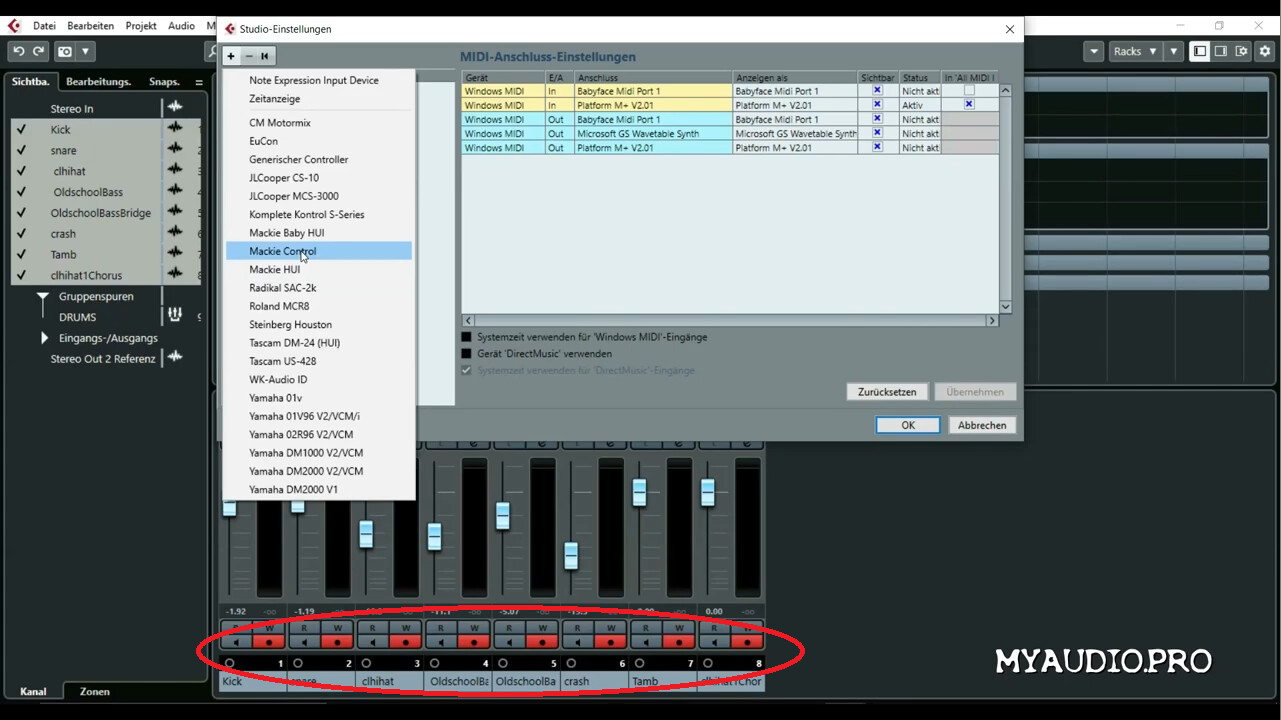Open the snapshot dropdown arrow beside camera
The width and height of the screenshot is (1281, 720).
click(x=86, y=51)
